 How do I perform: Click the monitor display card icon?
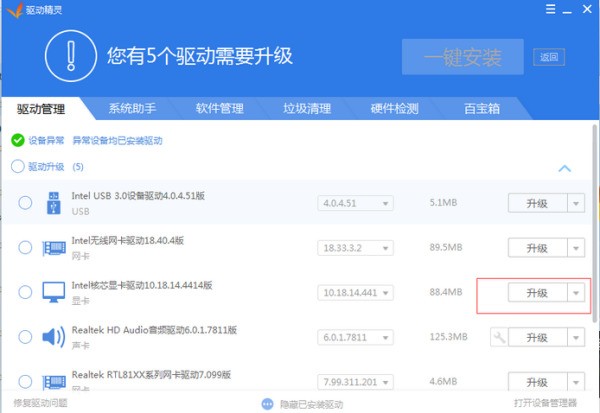pos(54,292)
